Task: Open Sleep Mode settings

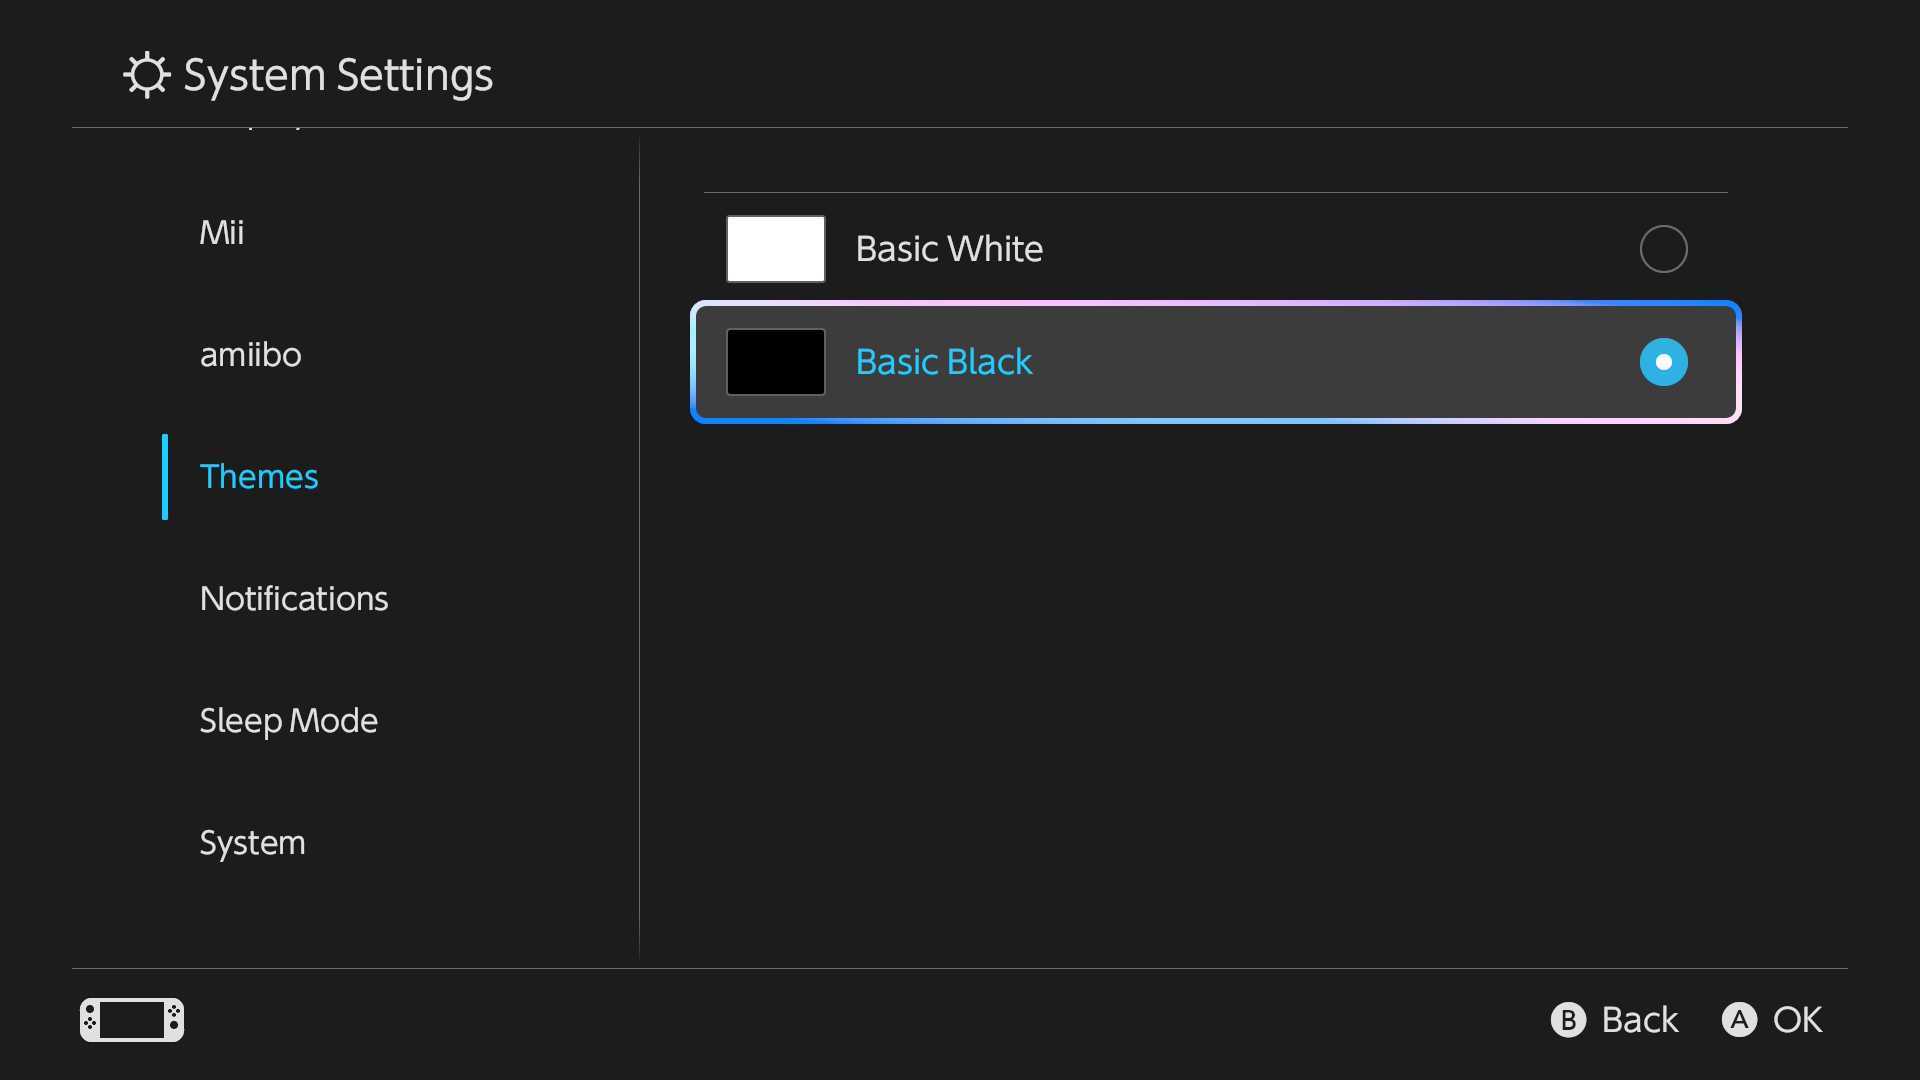Action: 288,721
